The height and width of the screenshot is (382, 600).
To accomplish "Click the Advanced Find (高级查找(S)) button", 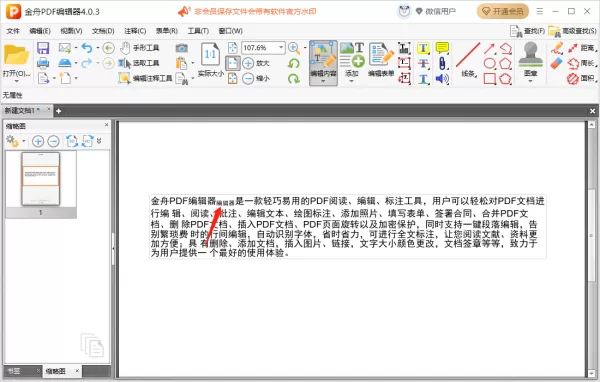I will click(x=572, y=31).
